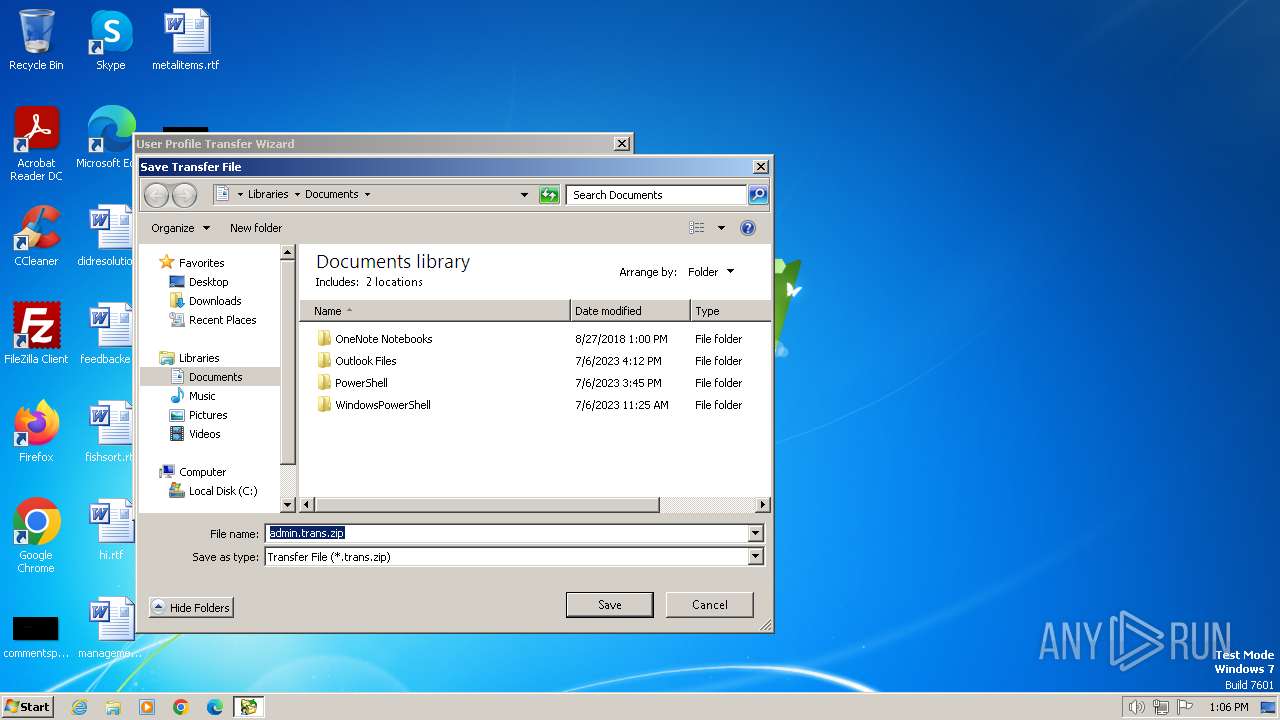Open the Help question mark icon
The height and width of the screenshot is (720, 1280).
pos(747,228)
